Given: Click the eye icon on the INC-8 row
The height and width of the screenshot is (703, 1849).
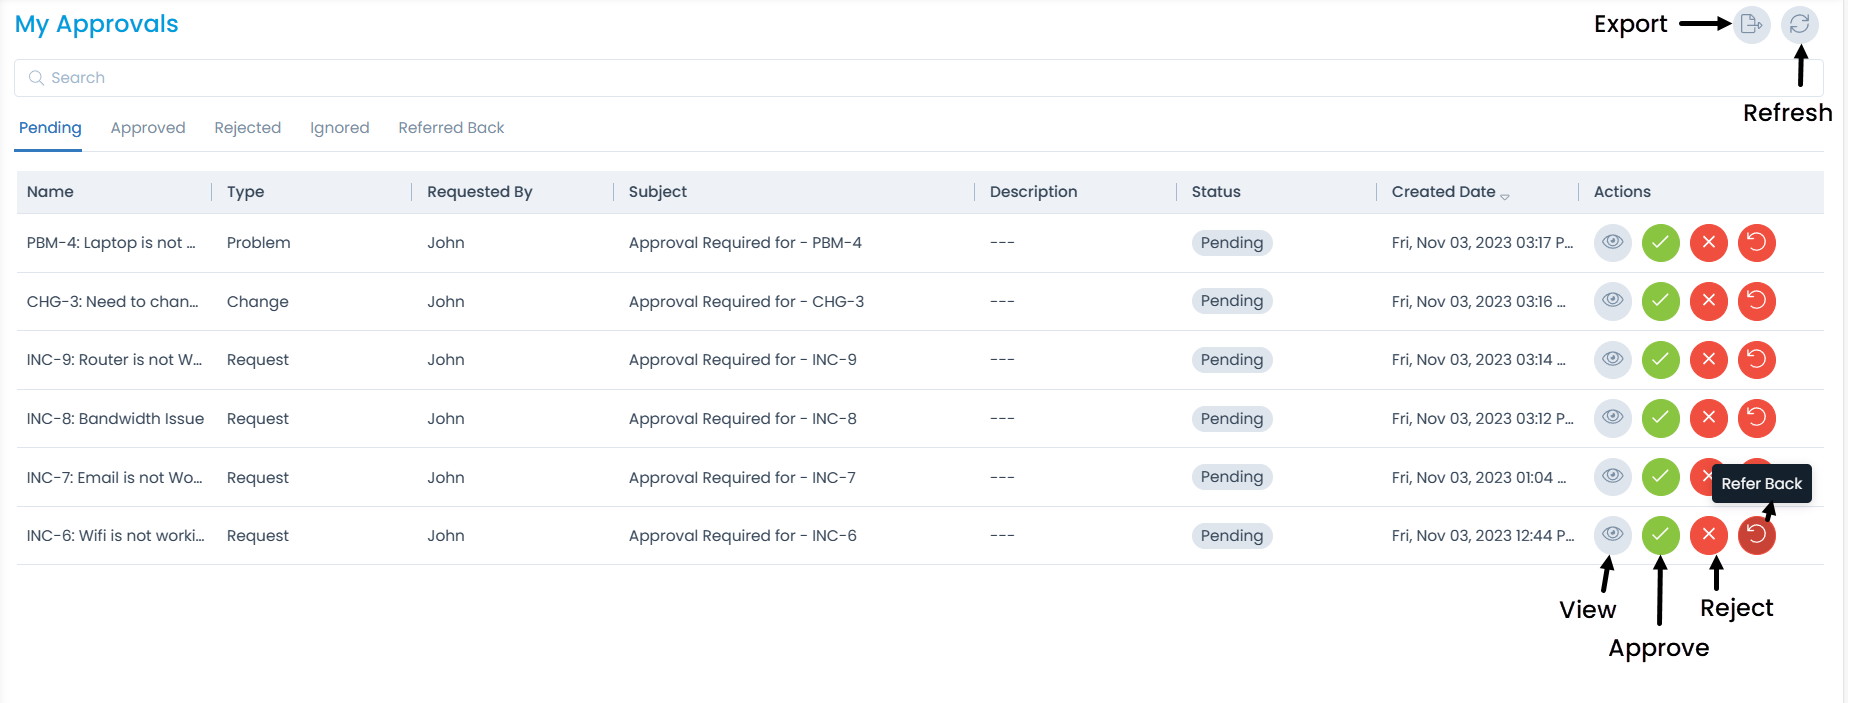Looking at the screenshot, I should pyautogui.click(x=1612, y=418).
